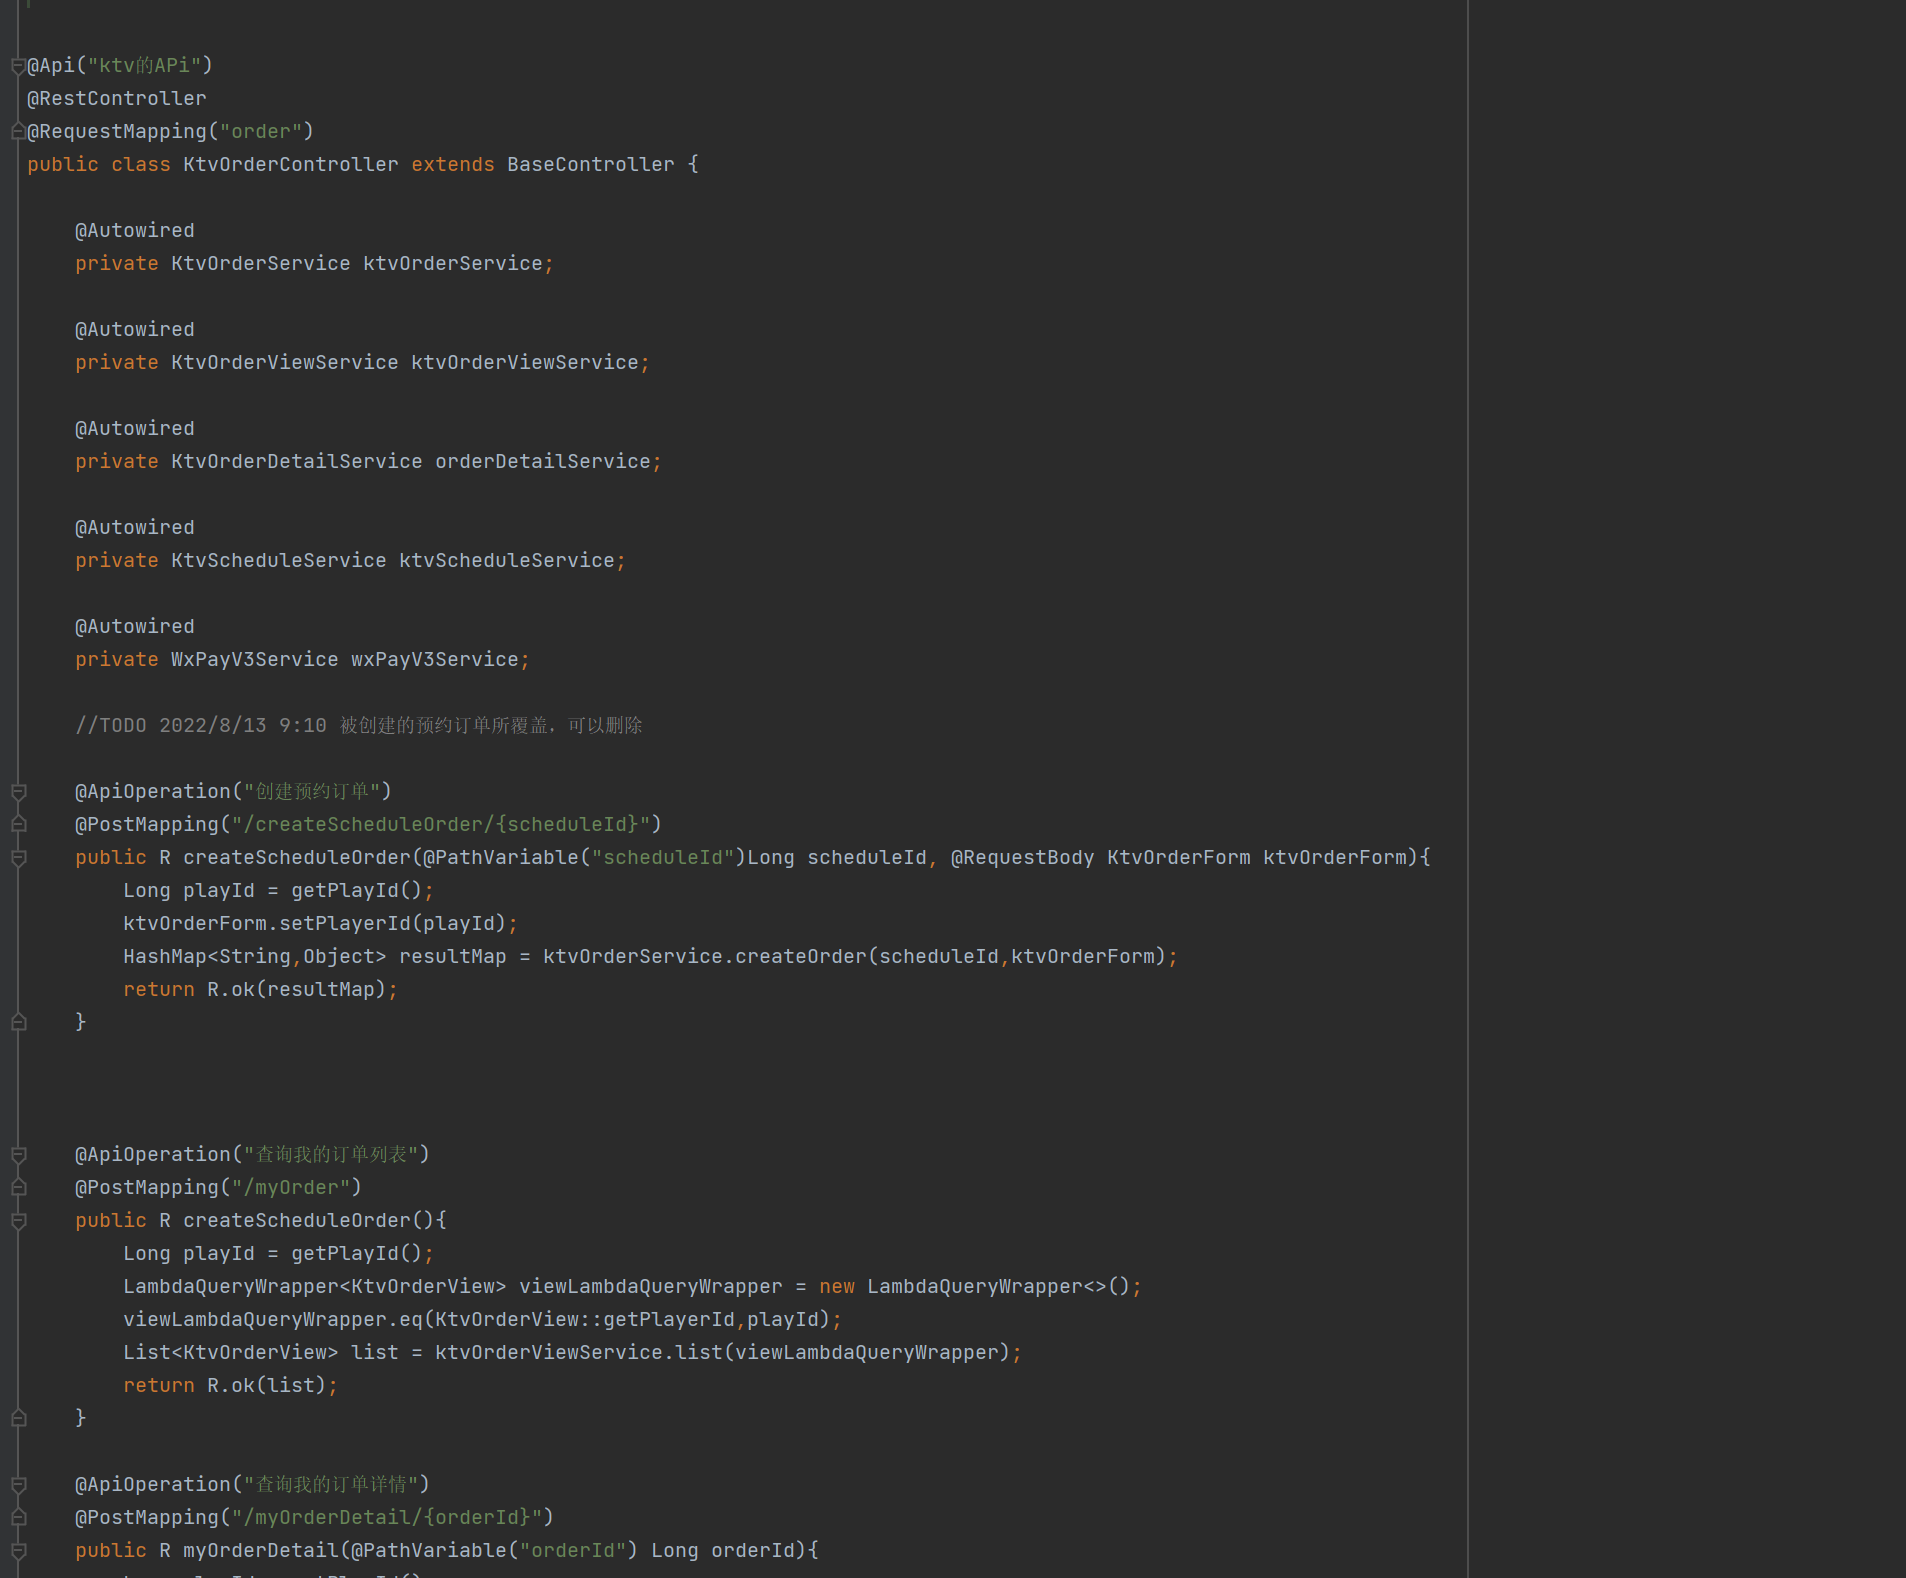Screen dimensions: 1906x1578
Task: Collapse the @Api annotation fold marker
Action: tap(18, 67)
